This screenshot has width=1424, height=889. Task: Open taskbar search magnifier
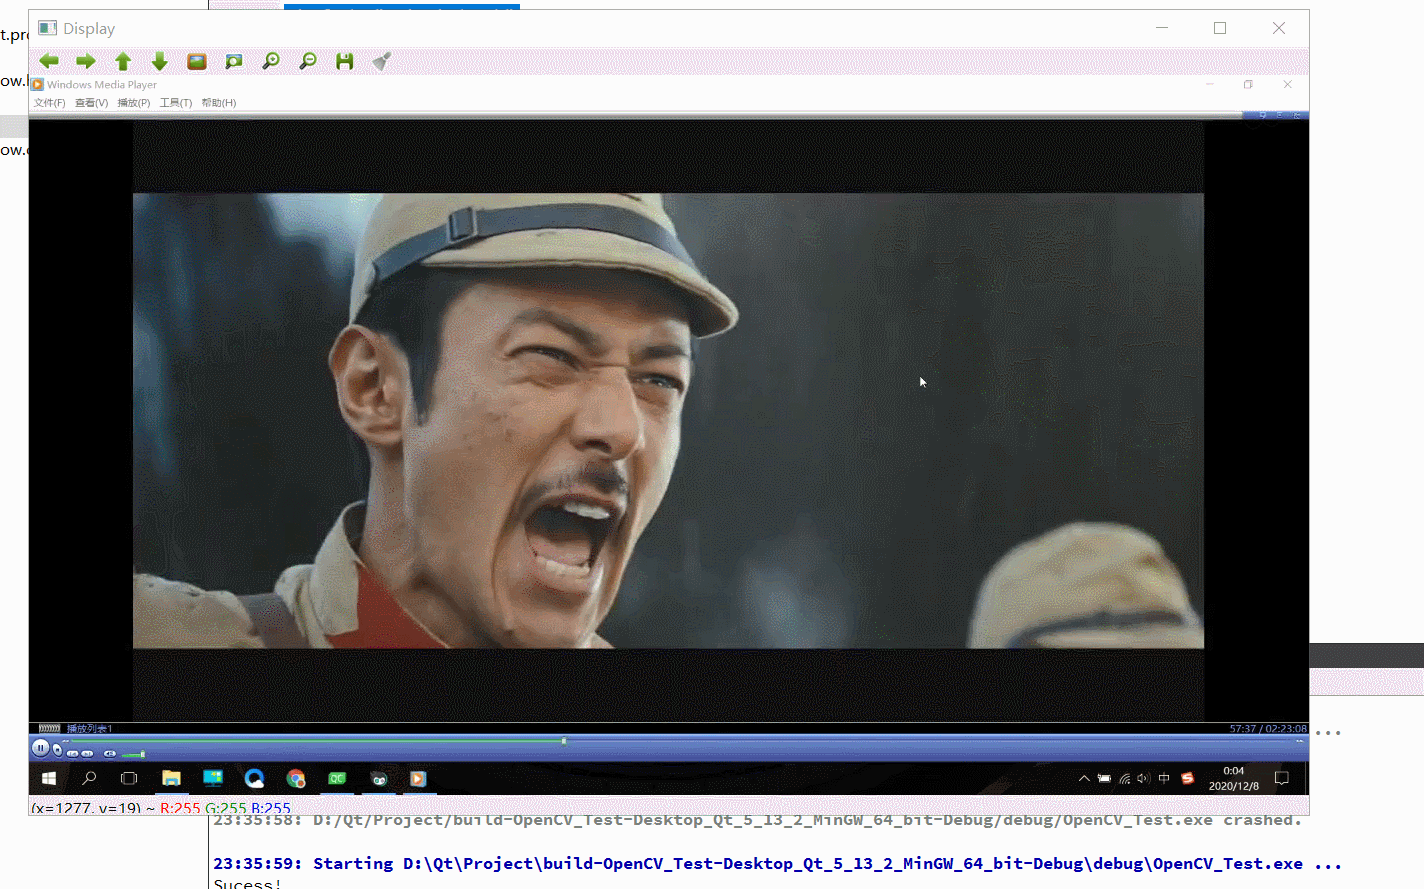(x=89, y=778)
